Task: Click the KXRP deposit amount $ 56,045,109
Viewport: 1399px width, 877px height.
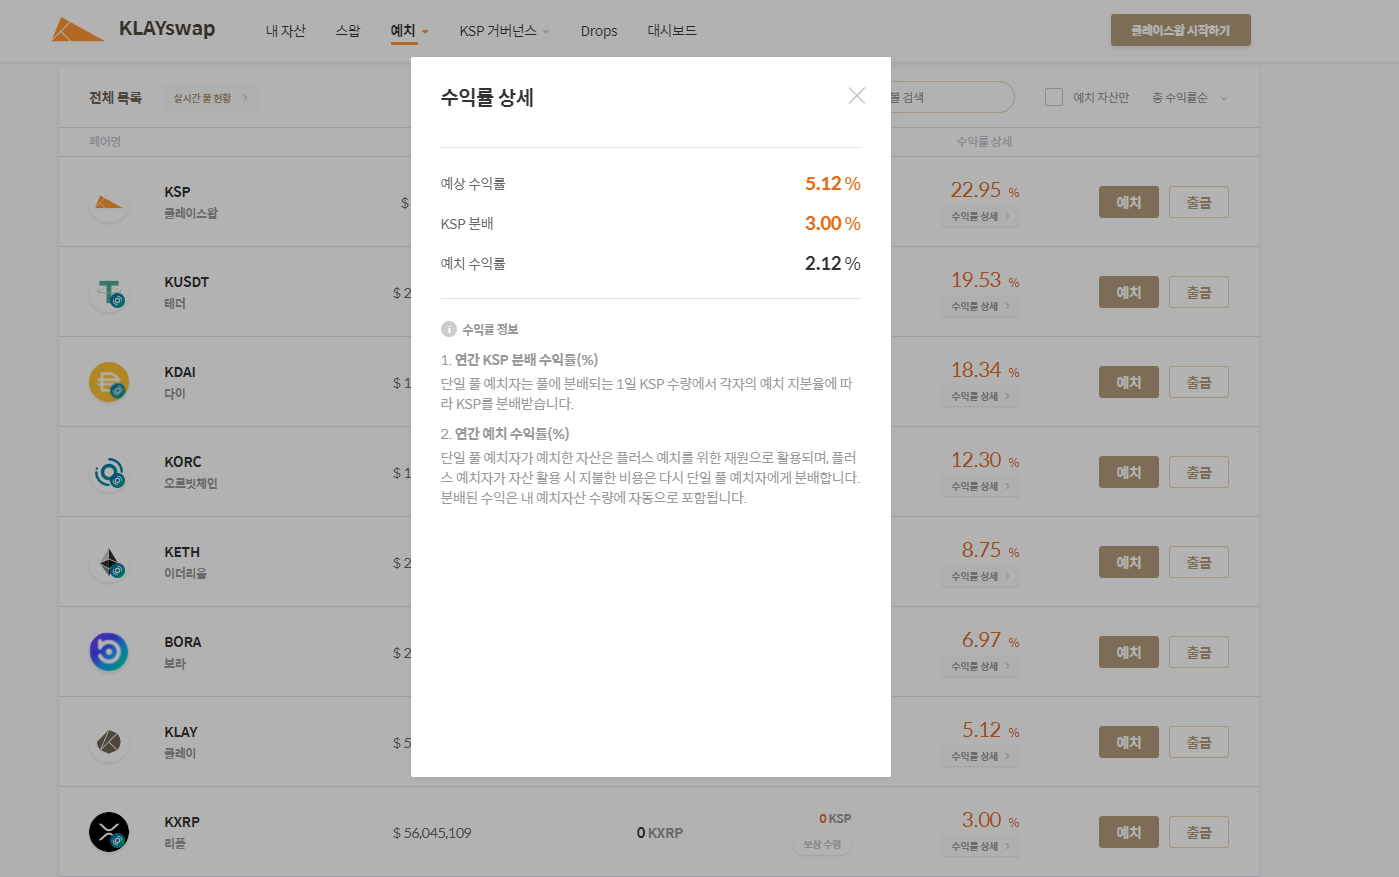Action: [x=432, y=833]
